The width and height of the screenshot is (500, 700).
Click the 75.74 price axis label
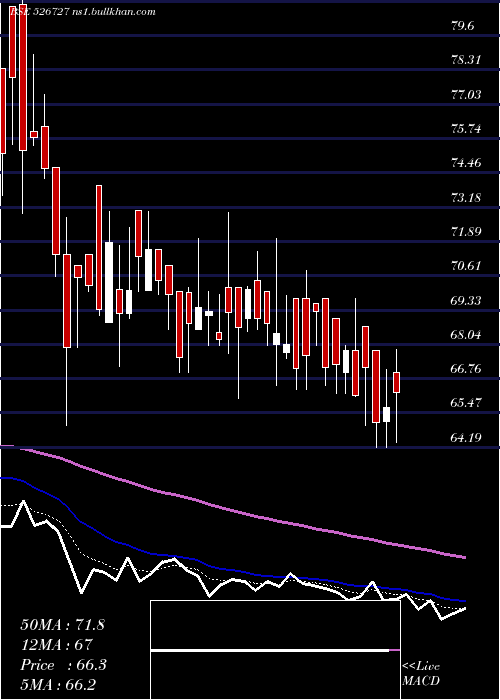(x=466, y=129)
